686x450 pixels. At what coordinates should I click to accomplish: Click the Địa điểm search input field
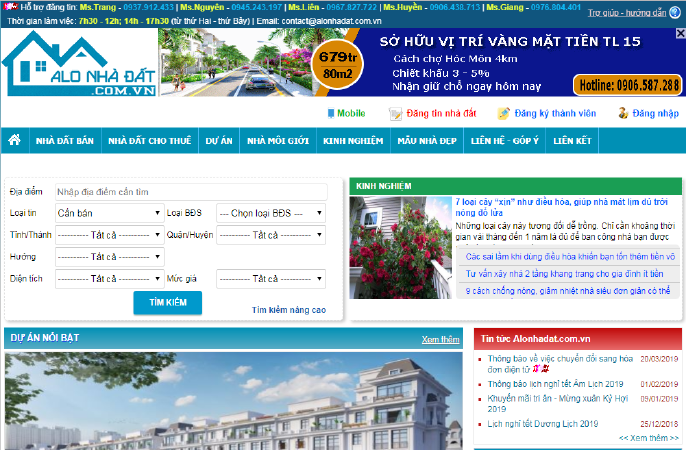pyautogui.click(x=191, y=192)
